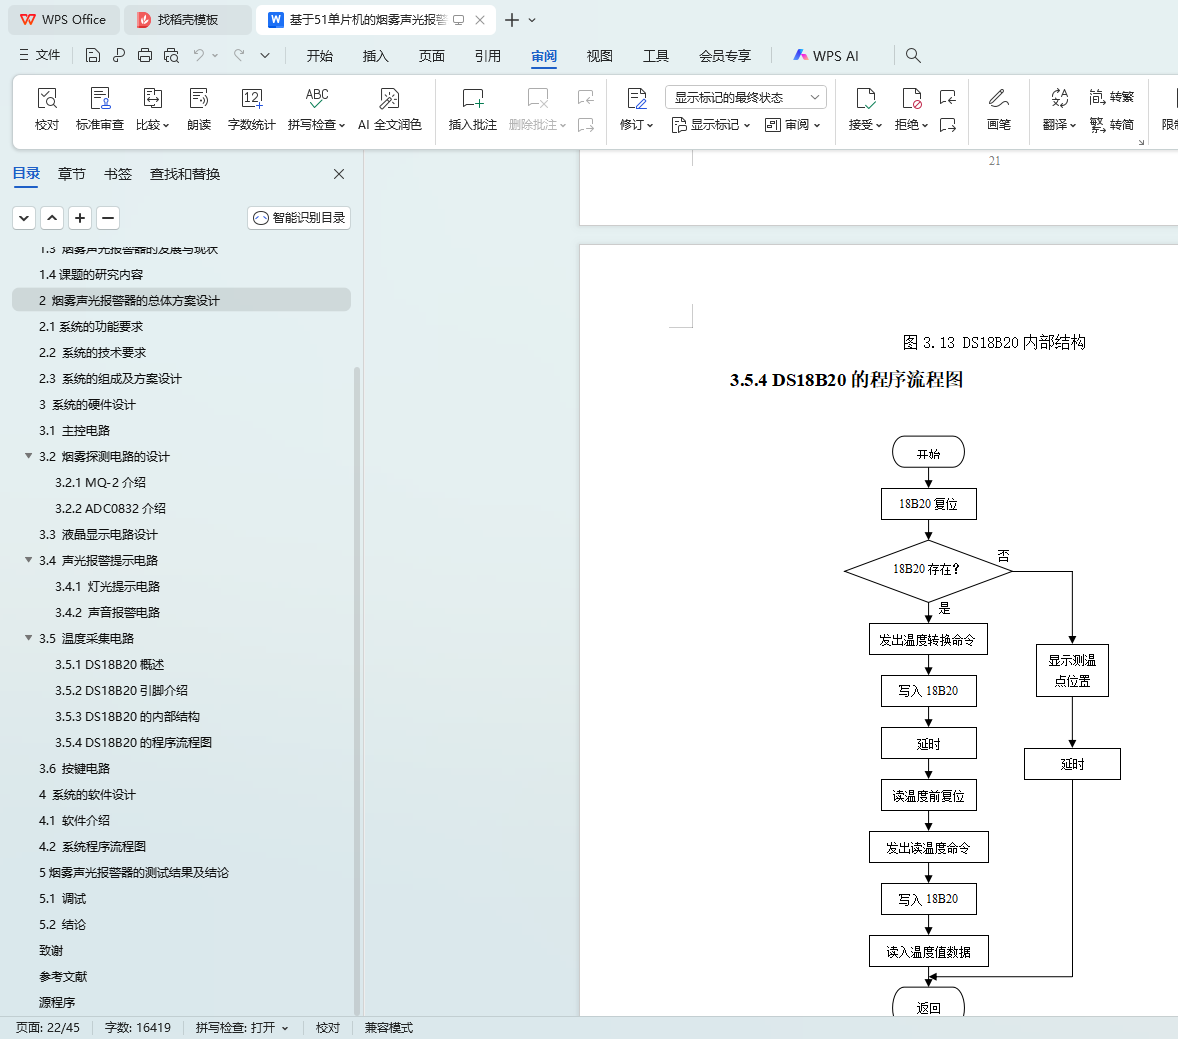The height and width of the screenshot is (1039, 1178).
Task: Open 显示标记的最终状态 combo box
Action: [745, 97]
